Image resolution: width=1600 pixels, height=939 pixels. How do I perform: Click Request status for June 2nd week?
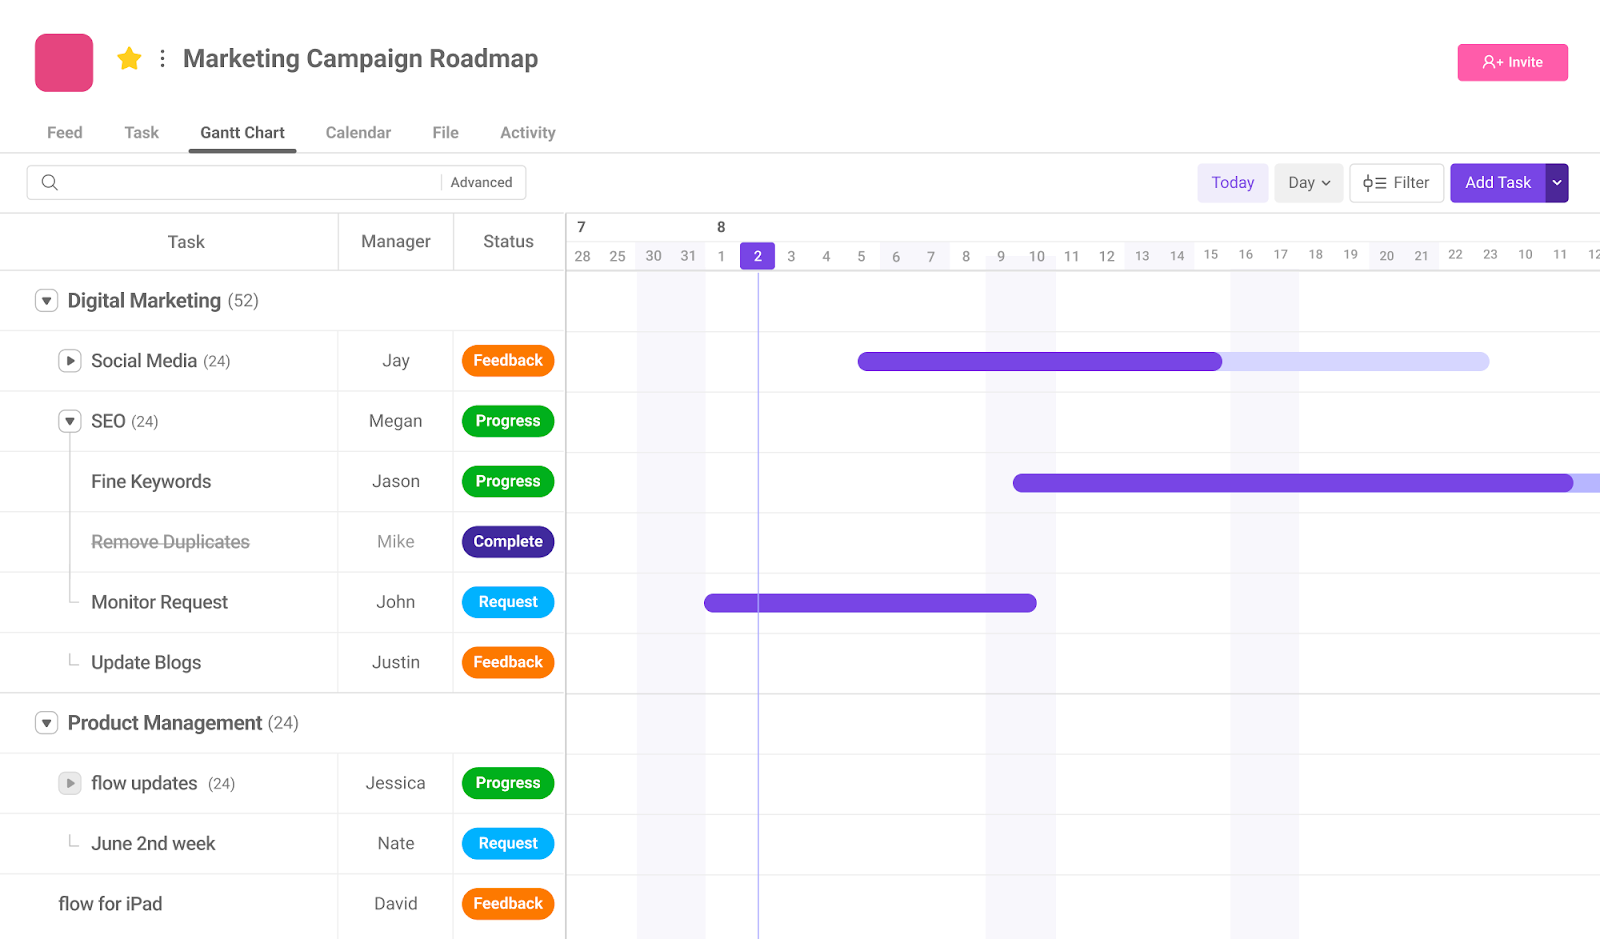pos(508,843)
